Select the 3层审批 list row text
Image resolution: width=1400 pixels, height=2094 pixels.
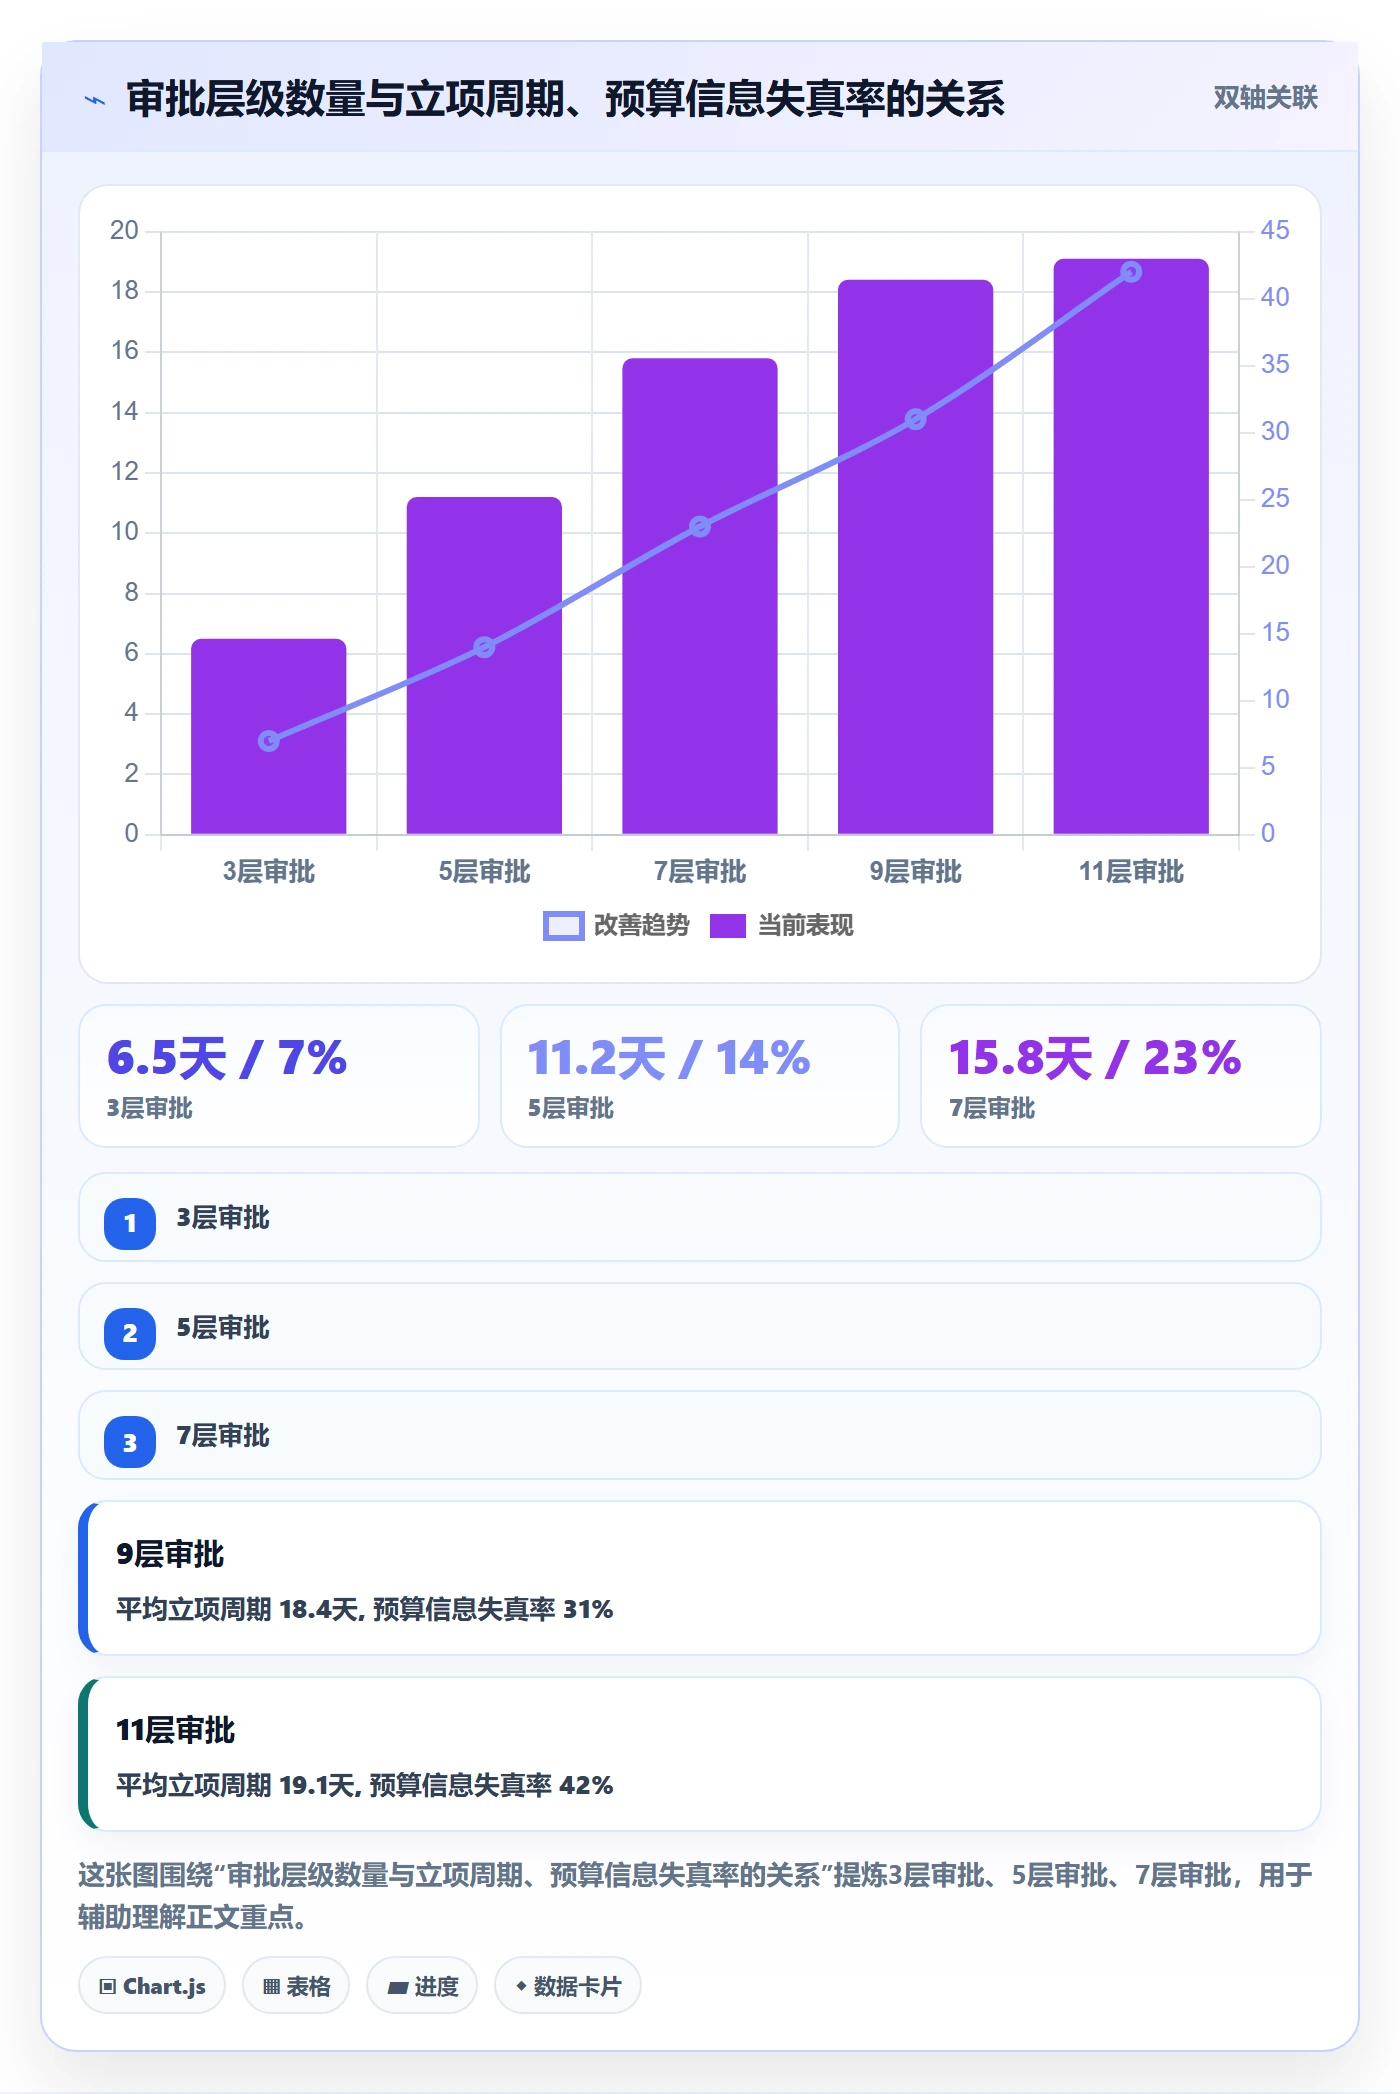tap(223, 1218)
